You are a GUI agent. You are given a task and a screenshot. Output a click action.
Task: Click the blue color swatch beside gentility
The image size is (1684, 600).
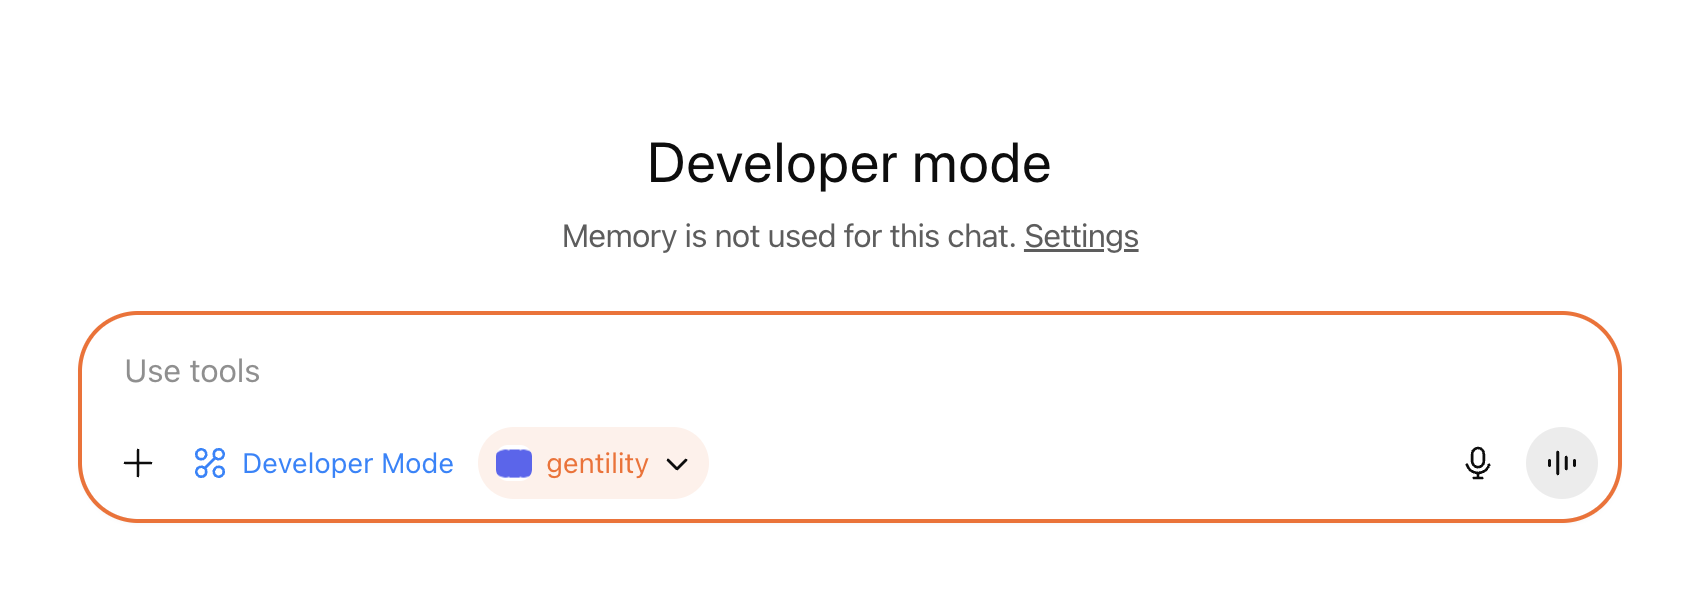pos(513,463)
